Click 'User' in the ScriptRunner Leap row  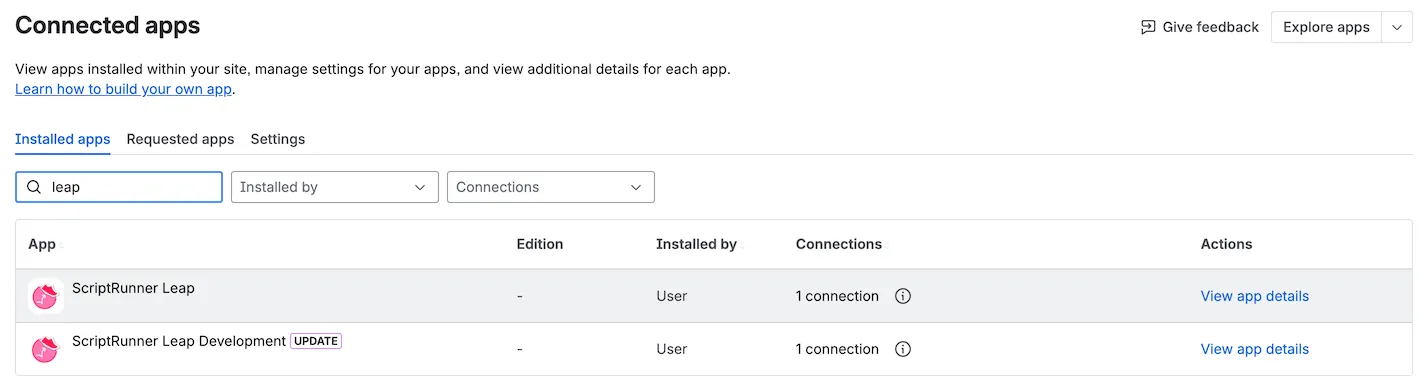(671, 296)
